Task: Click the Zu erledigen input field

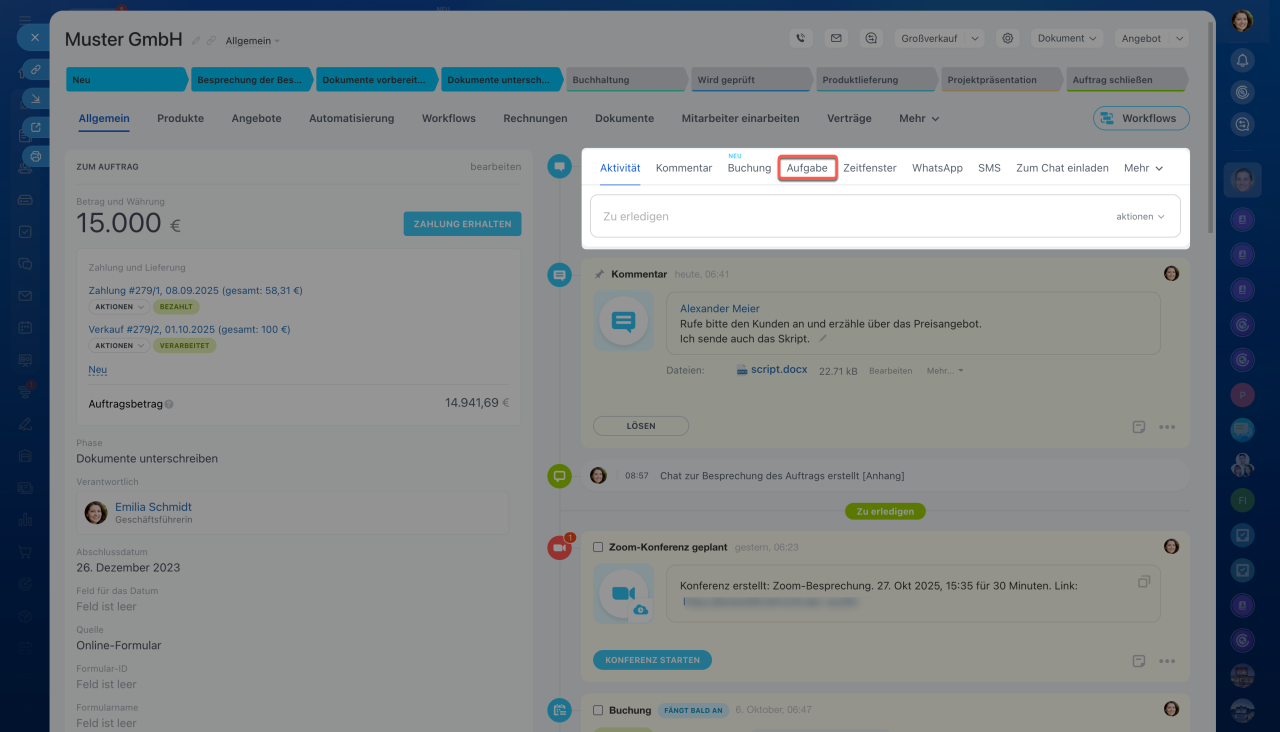Action: pyautogui.click(x=850, y=216)
